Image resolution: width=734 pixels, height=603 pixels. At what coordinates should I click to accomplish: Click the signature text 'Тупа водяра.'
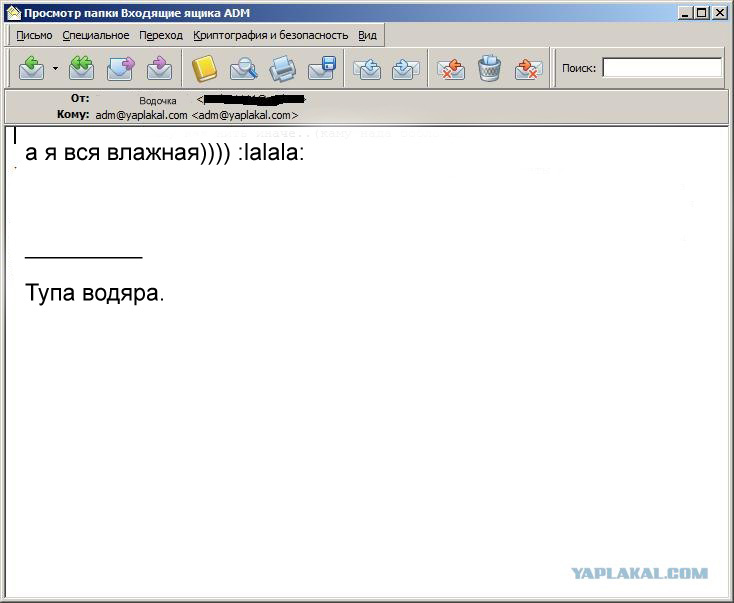coord(95,293)
